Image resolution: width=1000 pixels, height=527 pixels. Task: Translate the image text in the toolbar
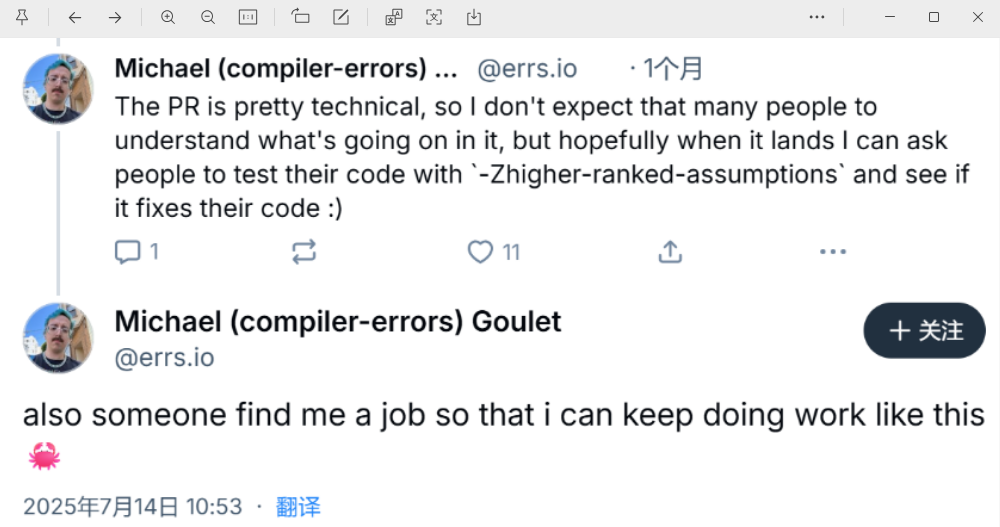(393, 17)
